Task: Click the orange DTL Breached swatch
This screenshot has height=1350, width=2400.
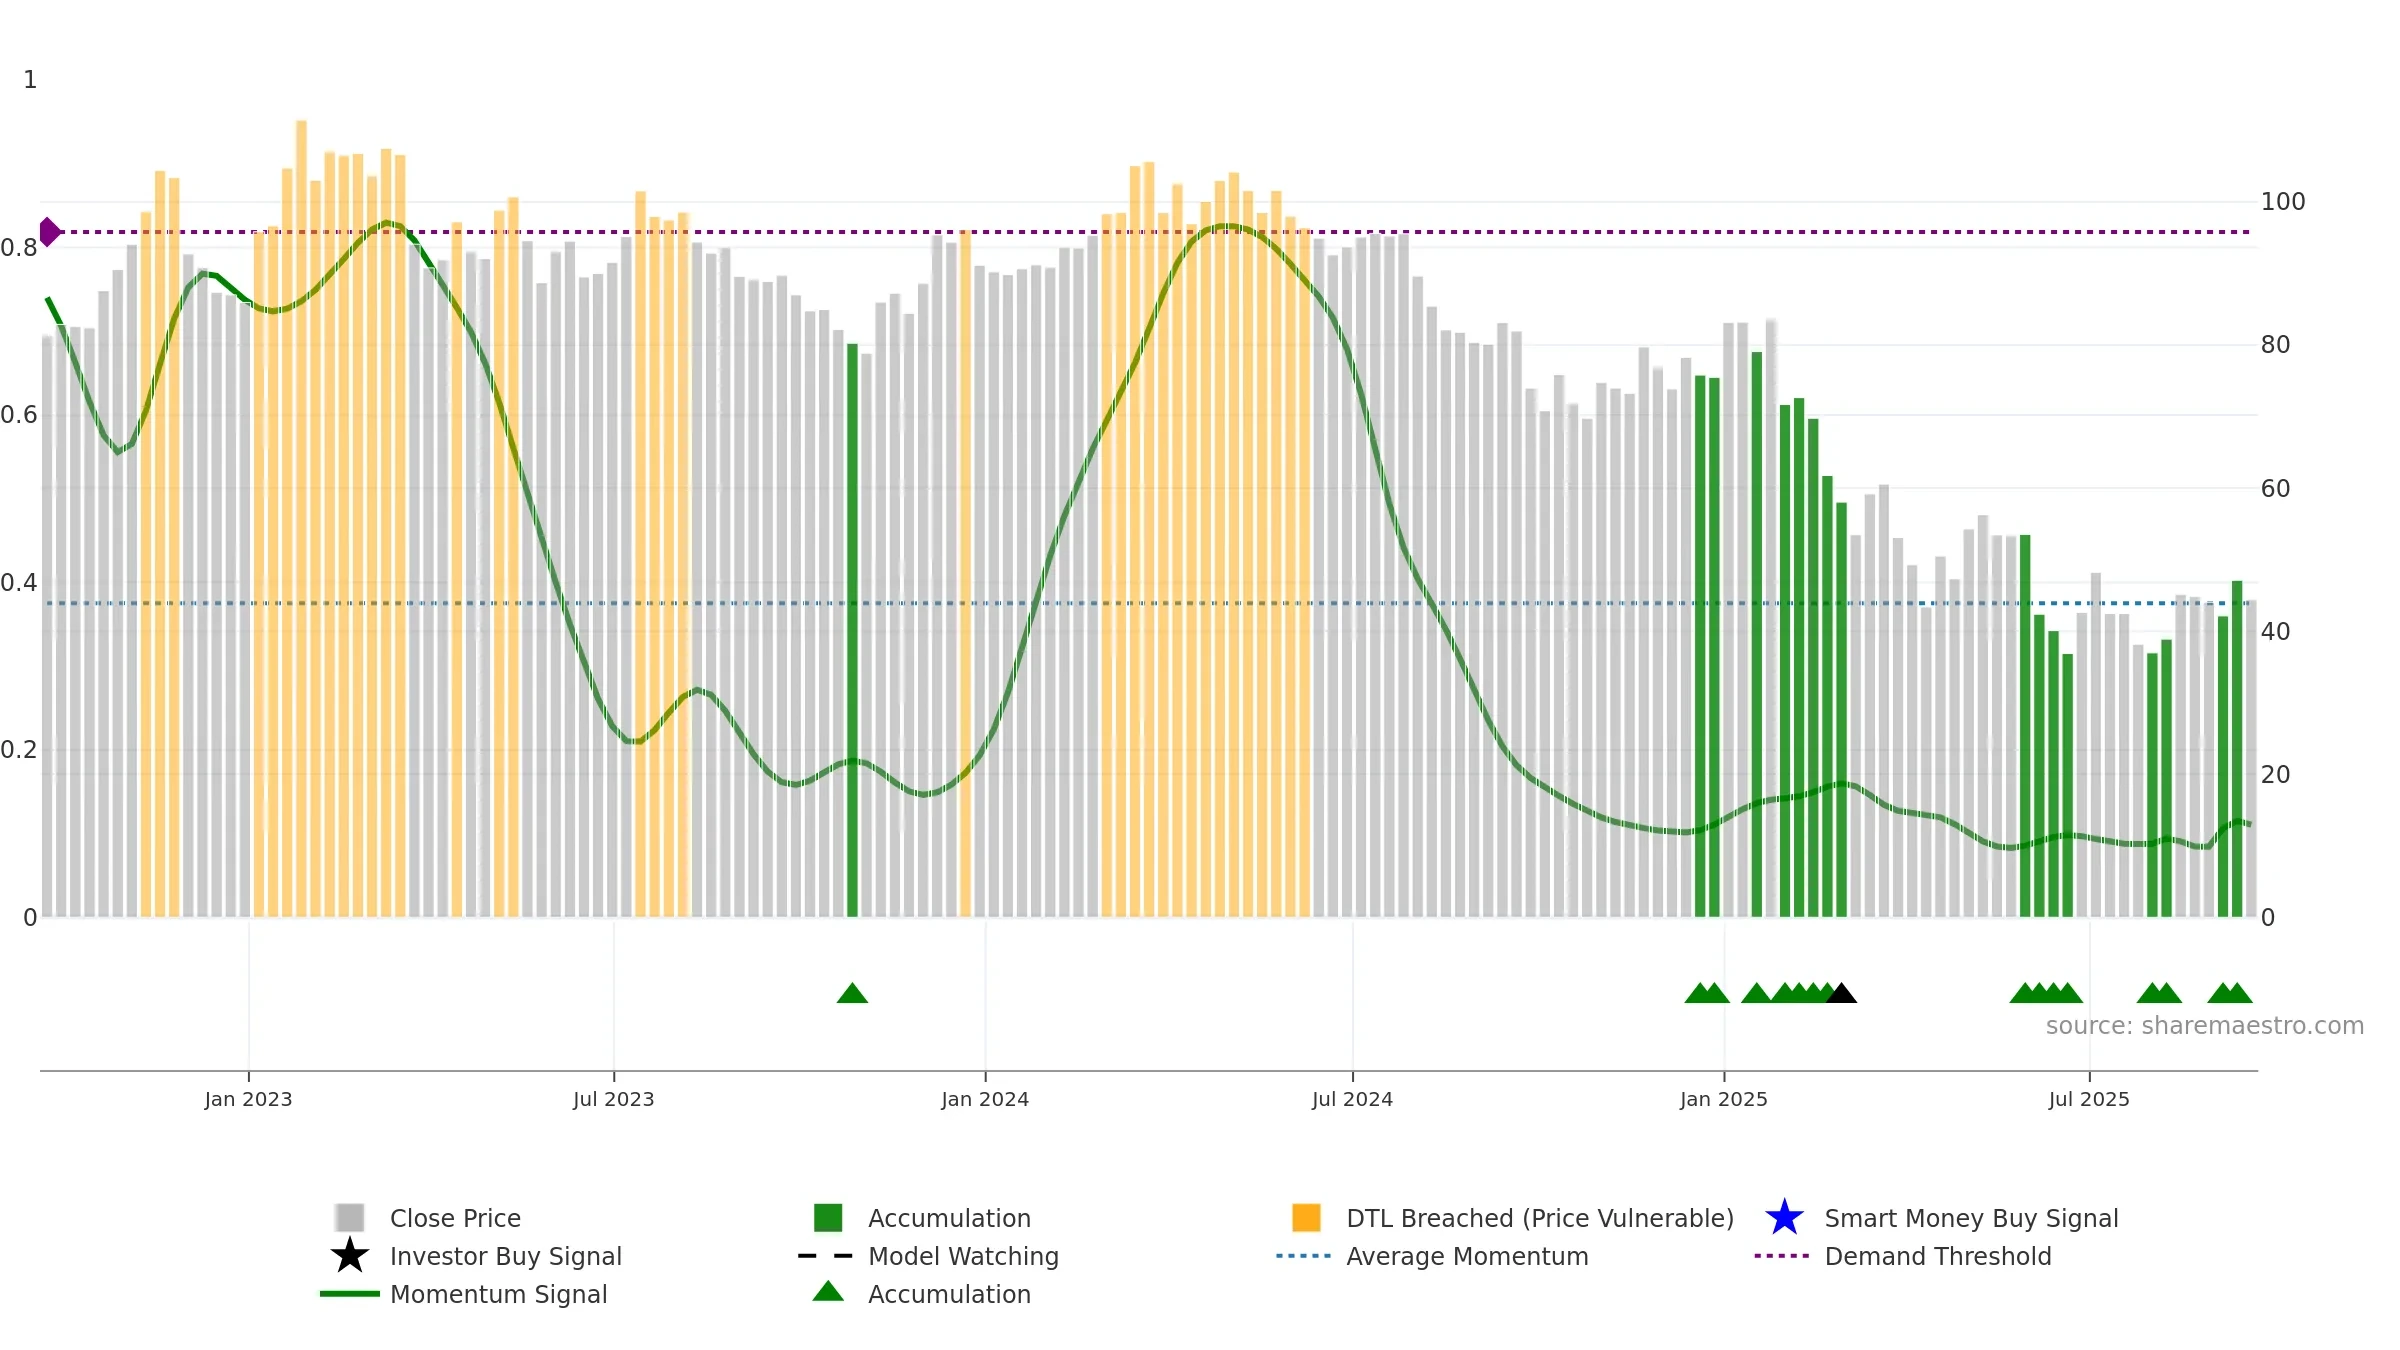Action: click(x=1306, y=1218)
